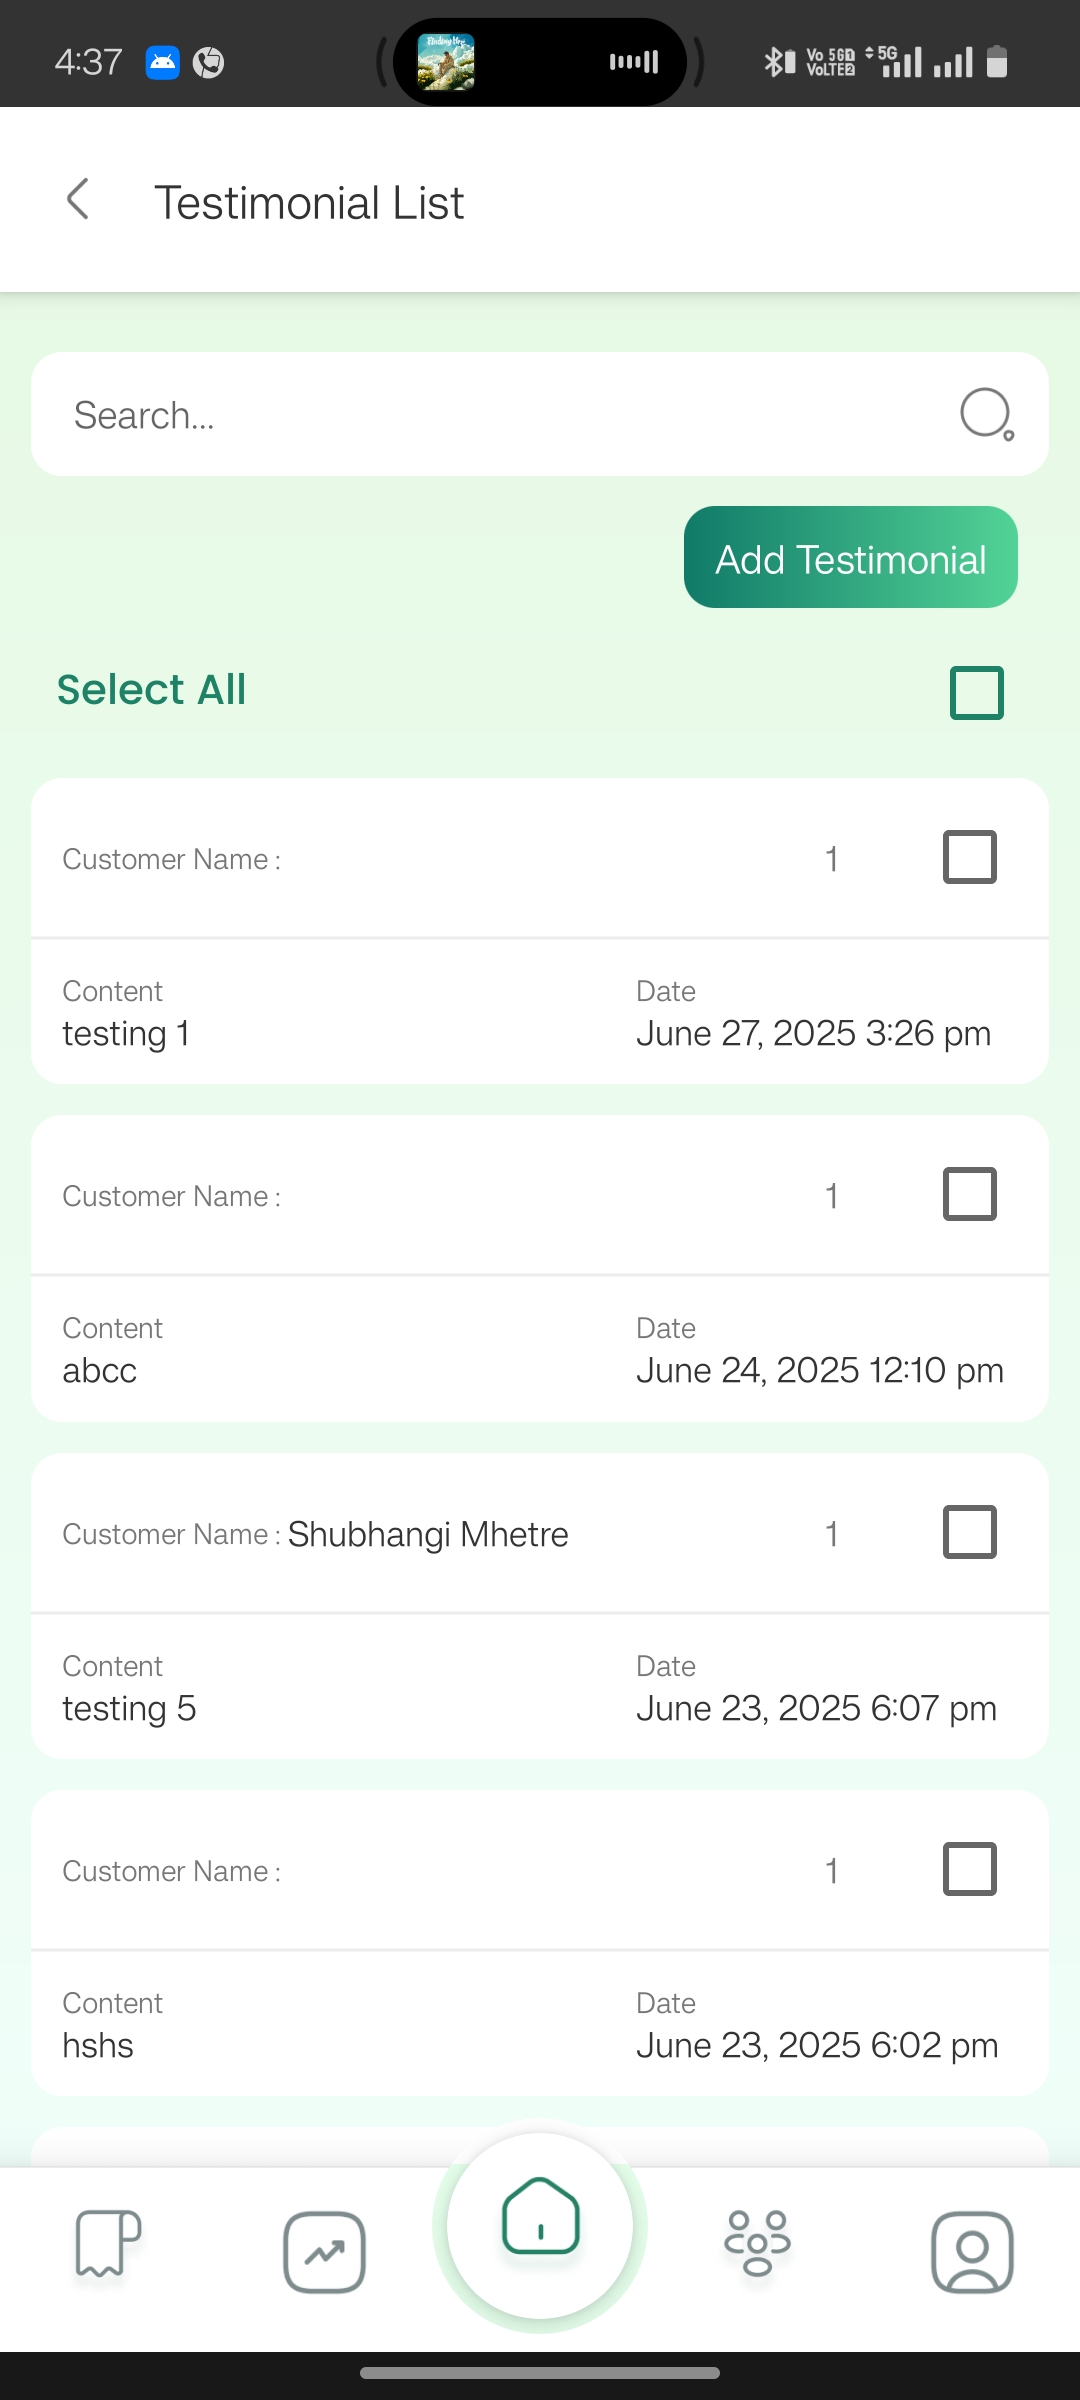Viewport: 1080px width, 2400px height.
Task: Check the Select All checkbox
Action: click(x=976, y=692)
